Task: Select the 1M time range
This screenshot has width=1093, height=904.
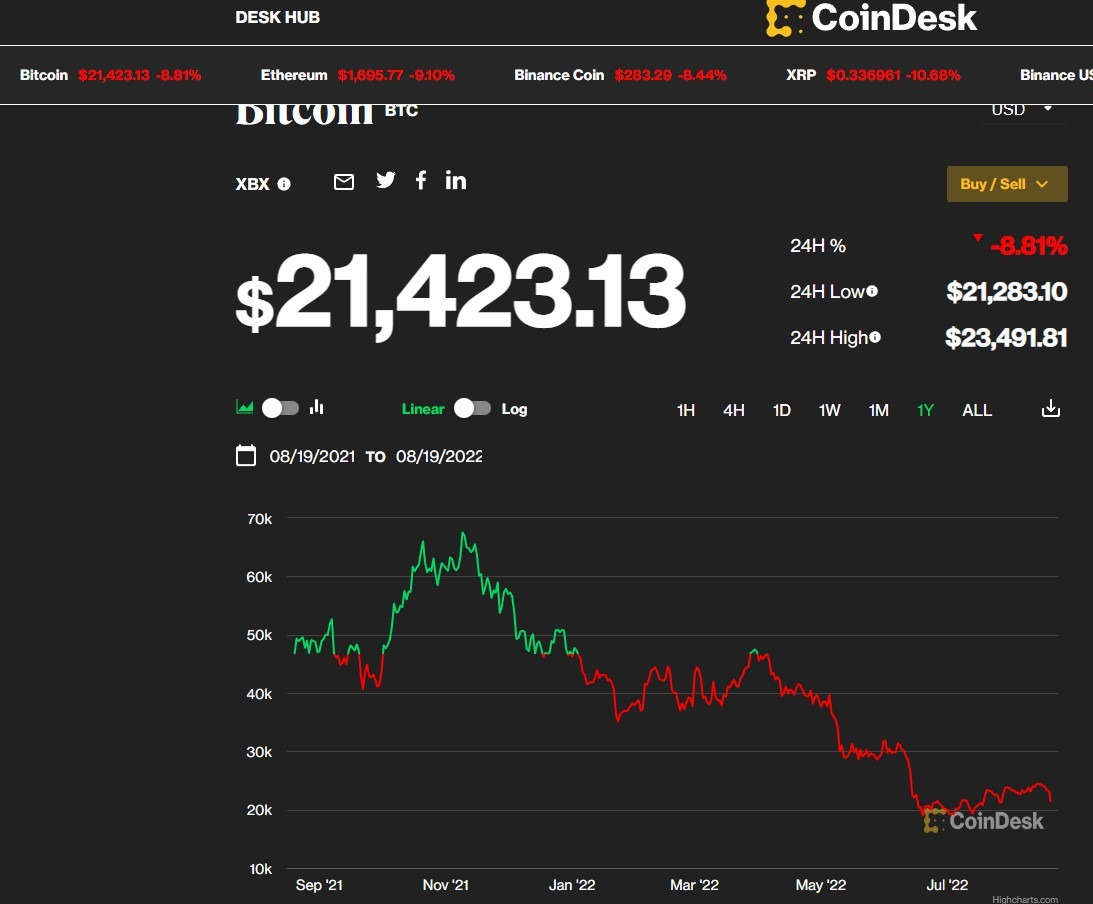Action: [878, 411]
